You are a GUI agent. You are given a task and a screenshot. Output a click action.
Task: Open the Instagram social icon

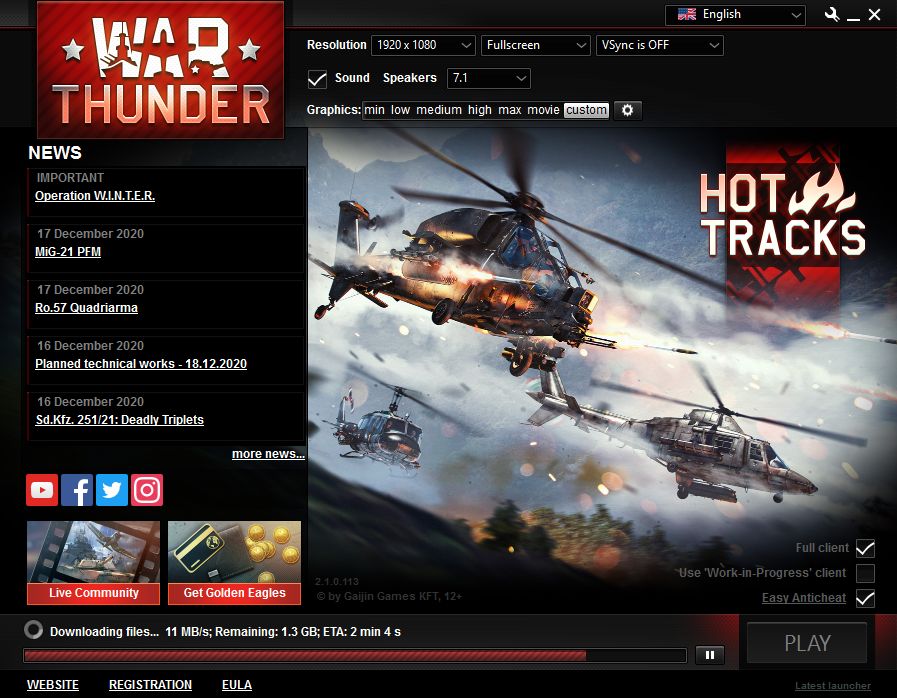147,490
